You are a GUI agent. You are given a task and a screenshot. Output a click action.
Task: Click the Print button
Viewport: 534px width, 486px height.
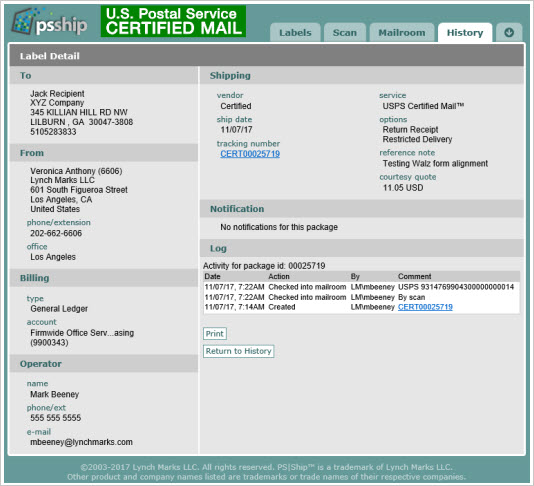(x=215, y=334)
